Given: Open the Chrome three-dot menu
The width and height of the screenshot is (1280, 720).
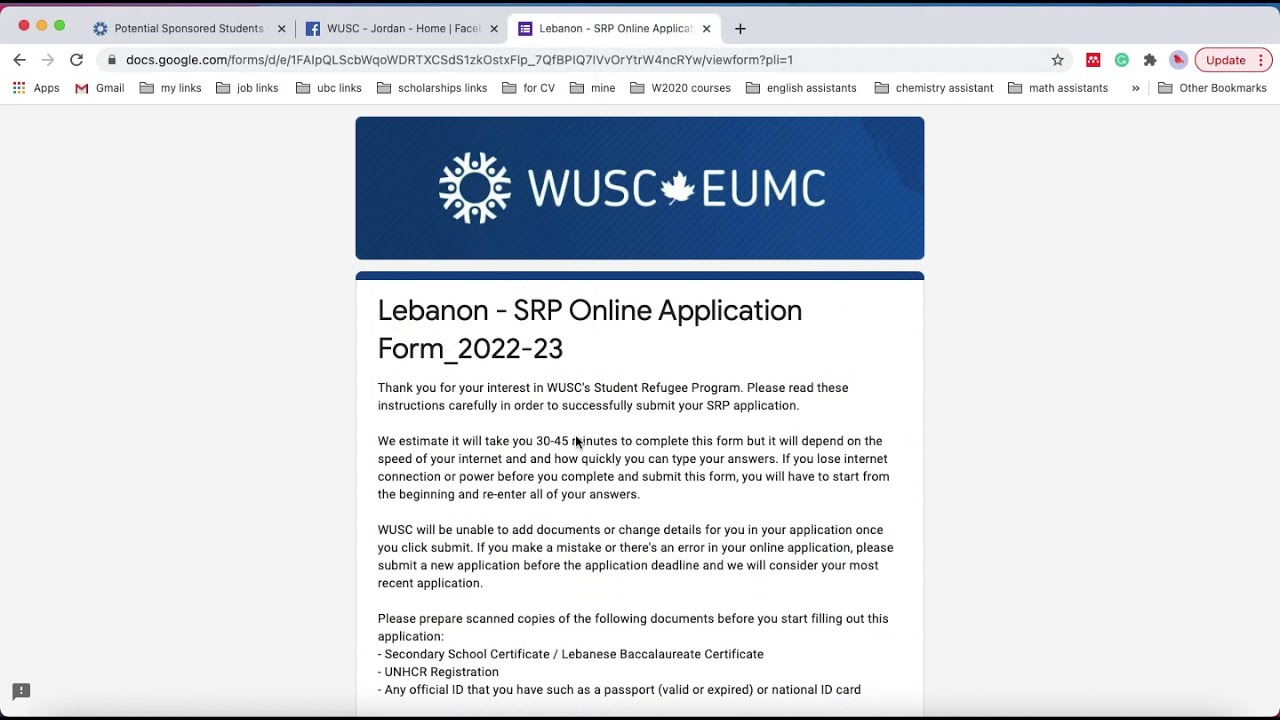Looking at the screenshot, I should click(x=1261, y=60).
